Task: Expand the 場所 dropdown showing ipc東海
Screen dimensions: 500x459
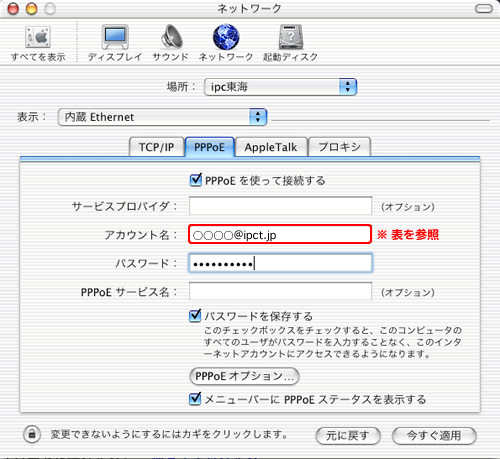Action: pyautogui.click(x=280, y=87)
